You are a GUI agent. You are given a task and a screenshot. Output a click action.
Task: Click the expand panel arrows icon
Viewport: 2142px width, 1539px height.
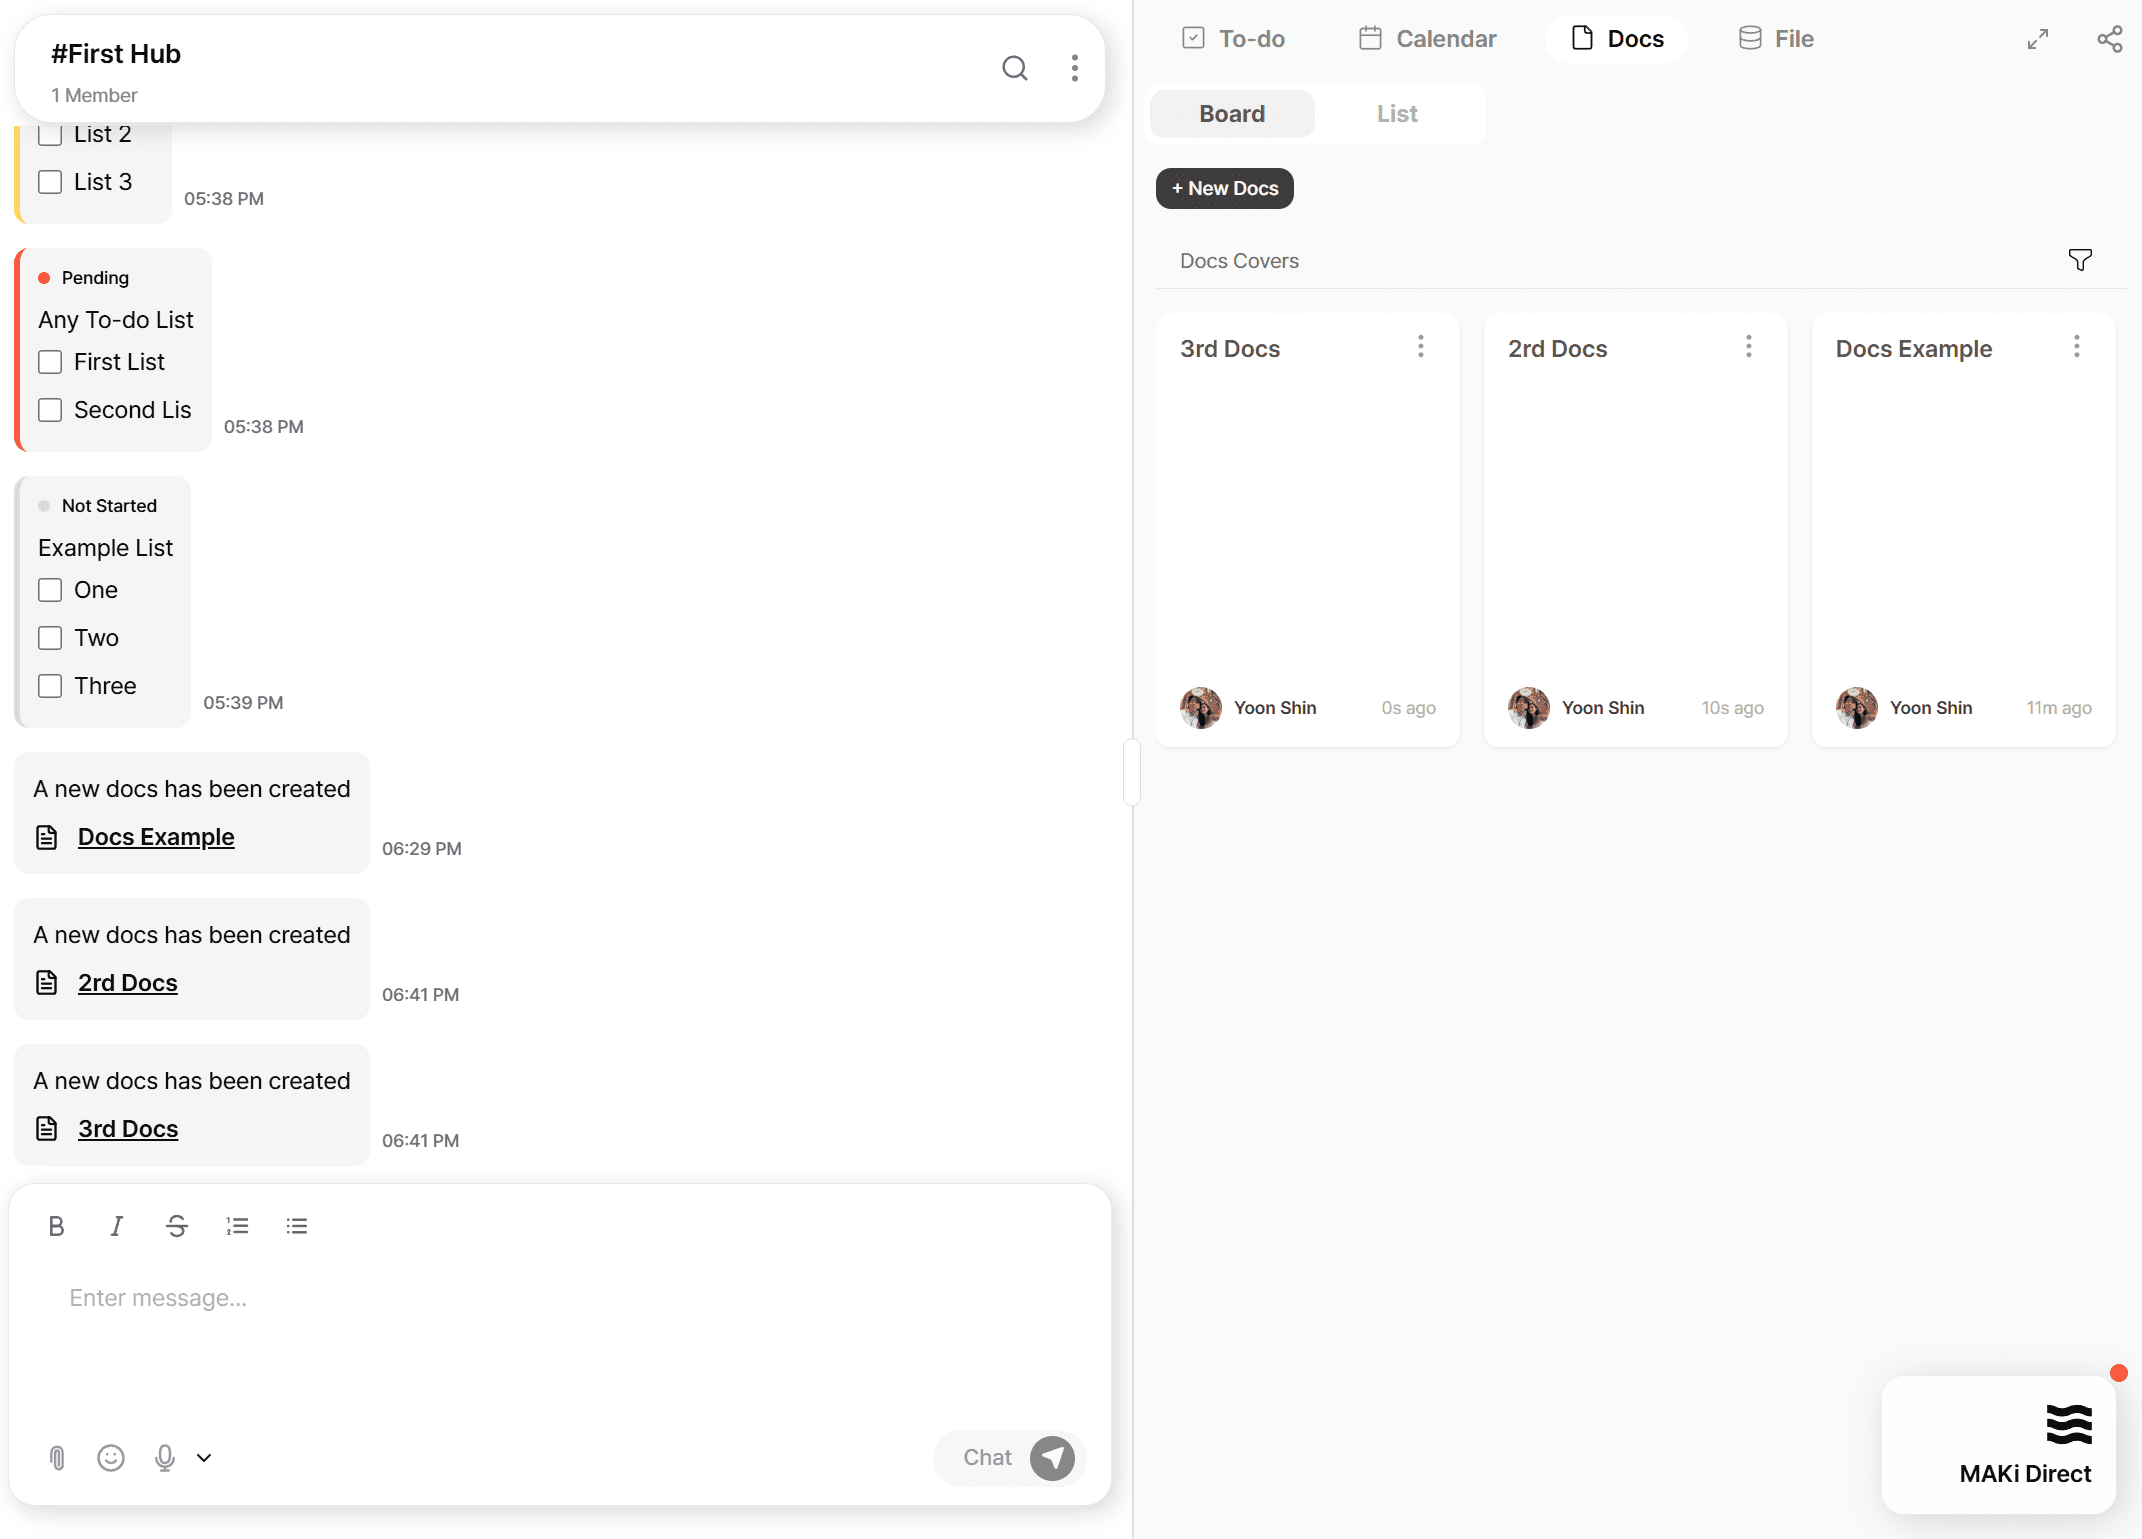pyautogui.click(x=2037, y=39)
